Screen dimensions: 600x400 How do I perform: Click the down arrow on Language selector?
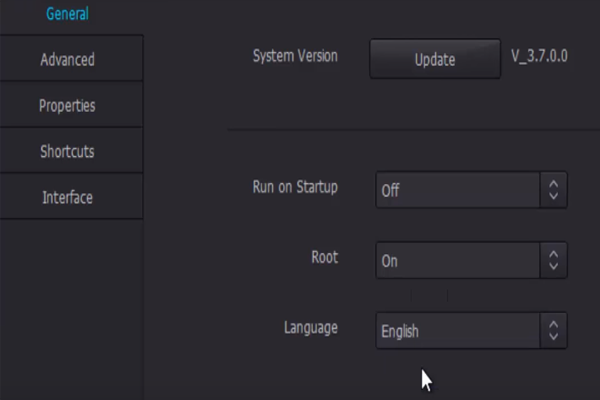[554, 338]
